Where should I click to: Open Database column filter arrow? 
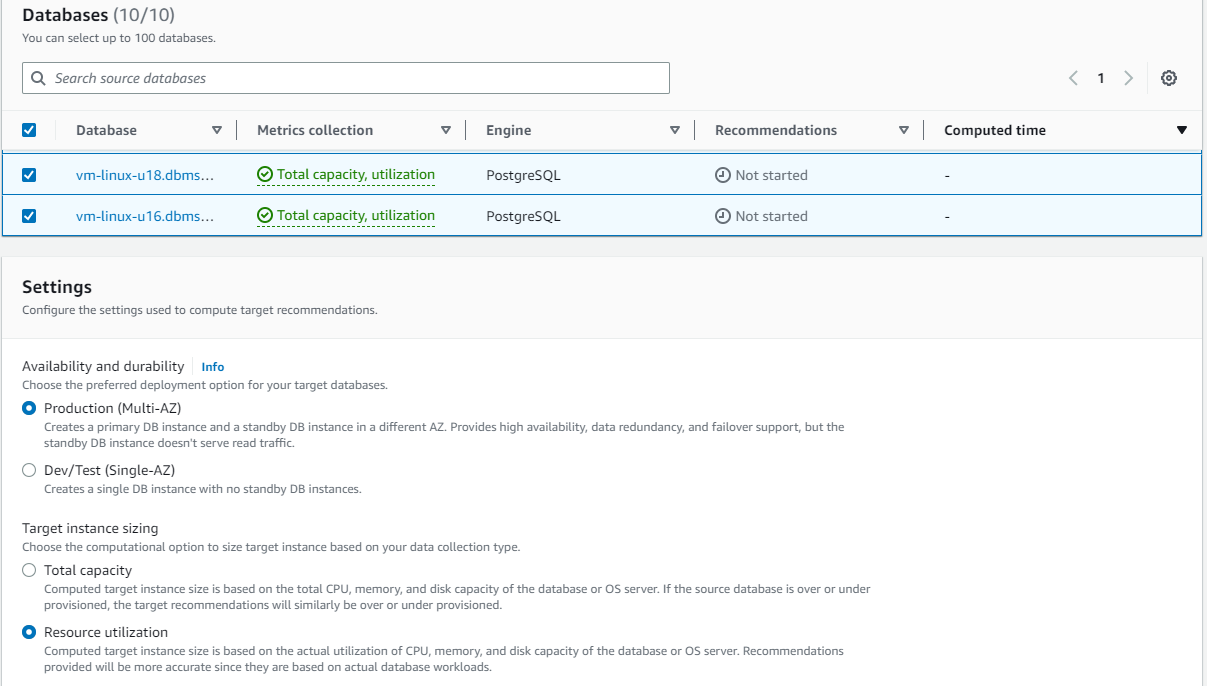pos(217,130)
